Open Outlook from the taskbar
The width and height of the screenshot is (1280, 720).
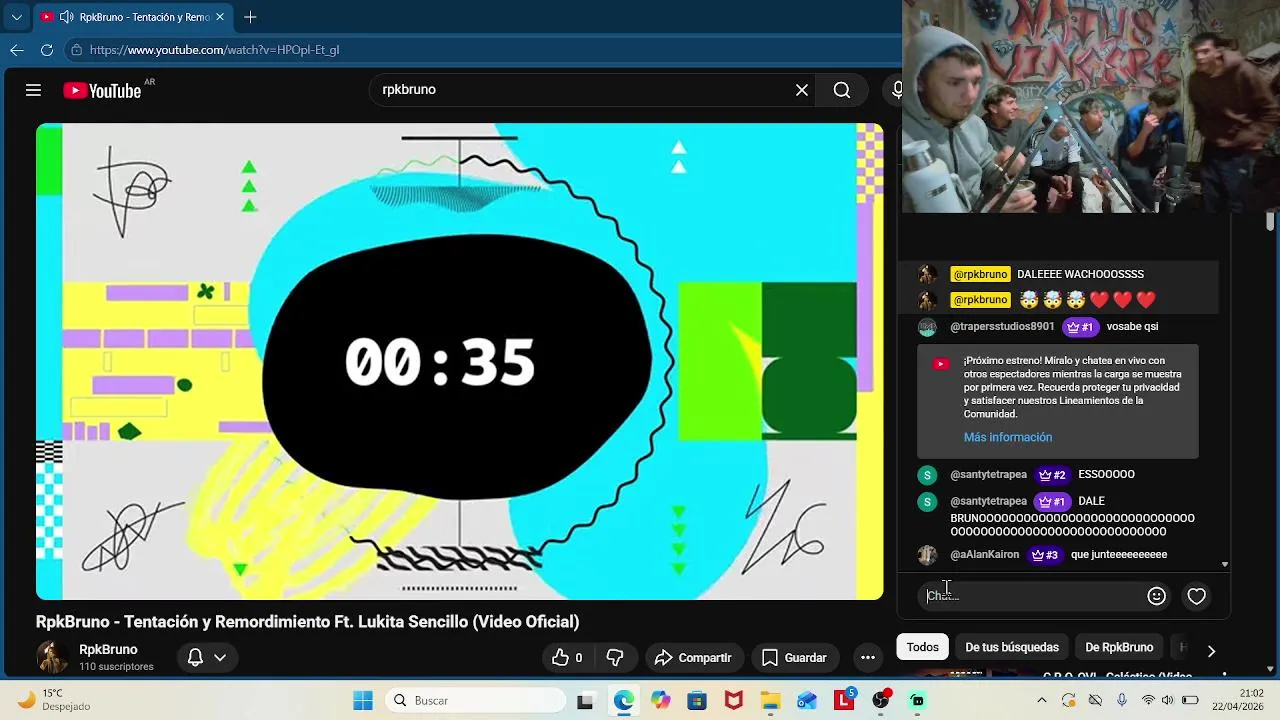pyautogui.click(x=807, y=700)
